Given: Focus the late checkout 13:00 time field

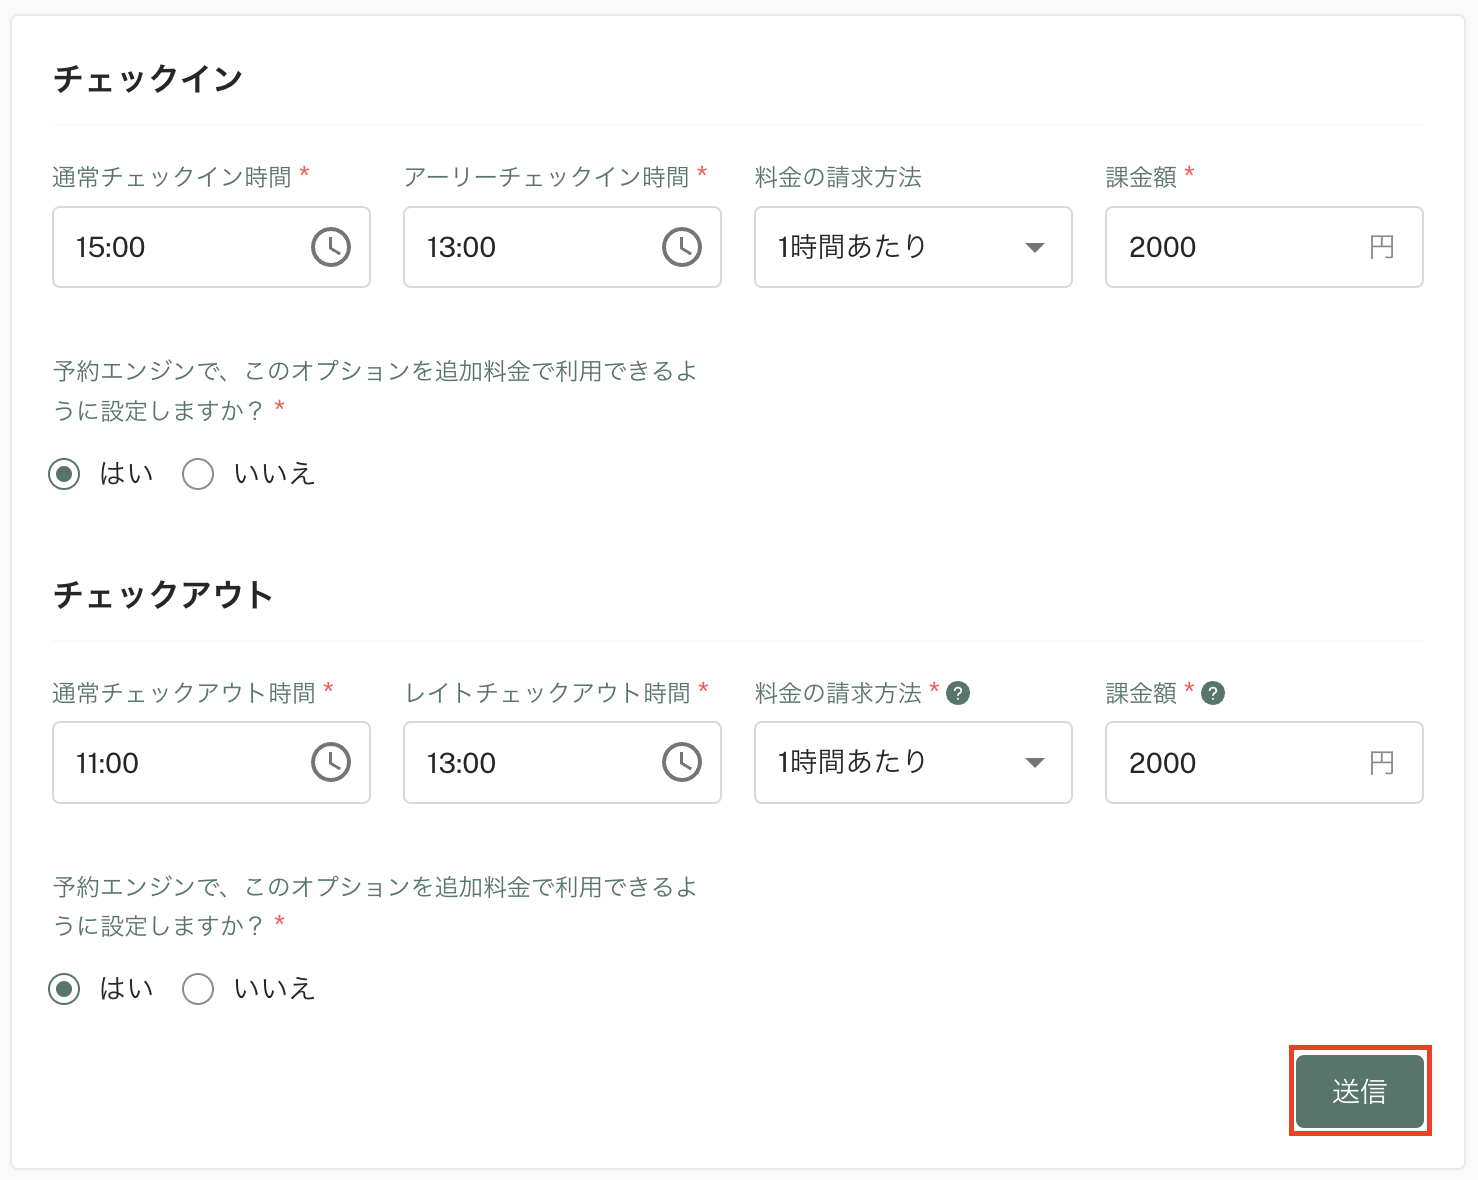Looking at the screenshot, I should click(x=562, y=763).
